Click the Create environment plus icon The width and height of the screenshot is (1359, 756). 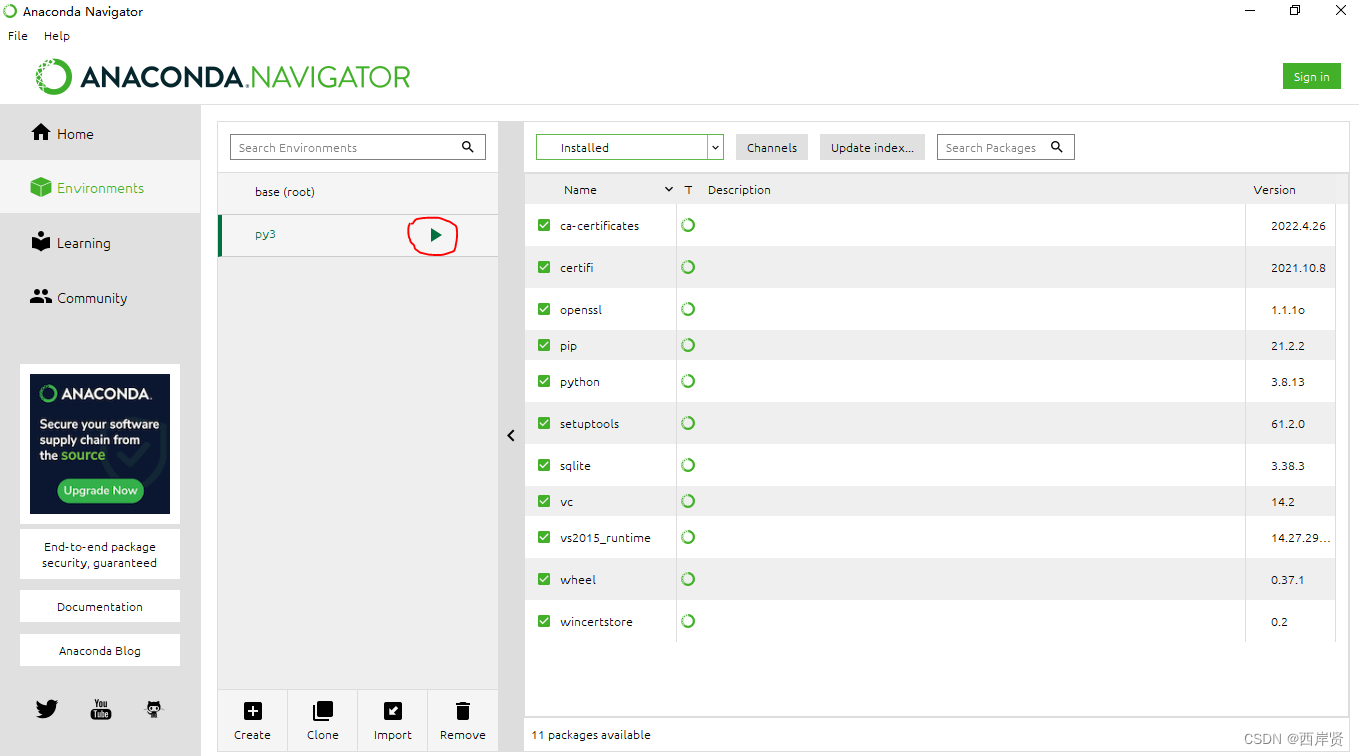pyautogui.click(x=253, y=711)
